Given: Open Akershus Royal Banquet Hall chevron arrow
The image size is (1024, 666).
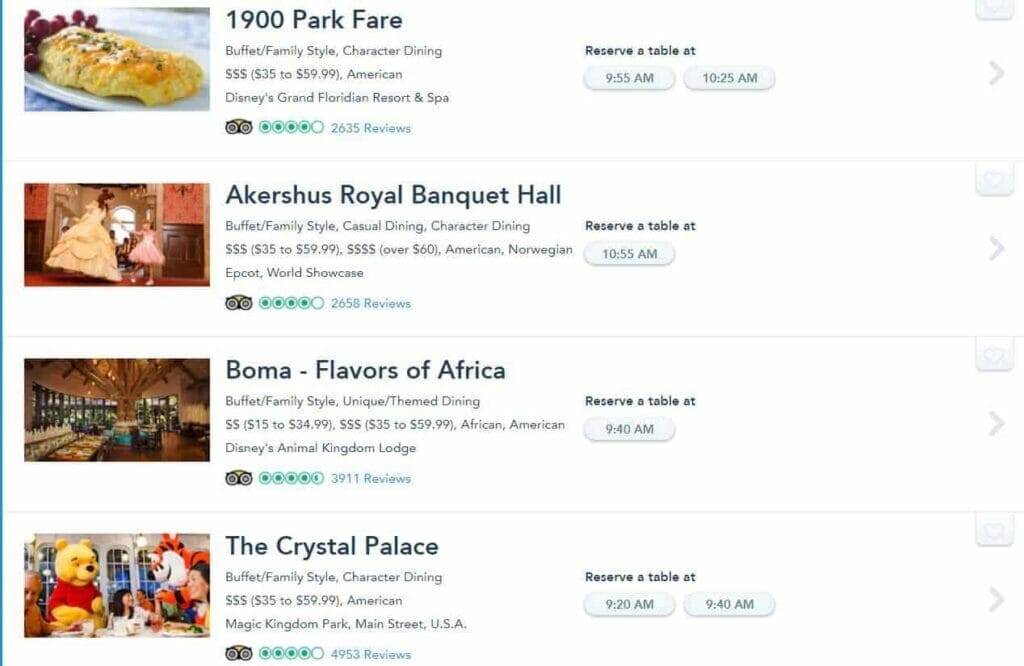Looking at the screenshot, I should (996, 248).
